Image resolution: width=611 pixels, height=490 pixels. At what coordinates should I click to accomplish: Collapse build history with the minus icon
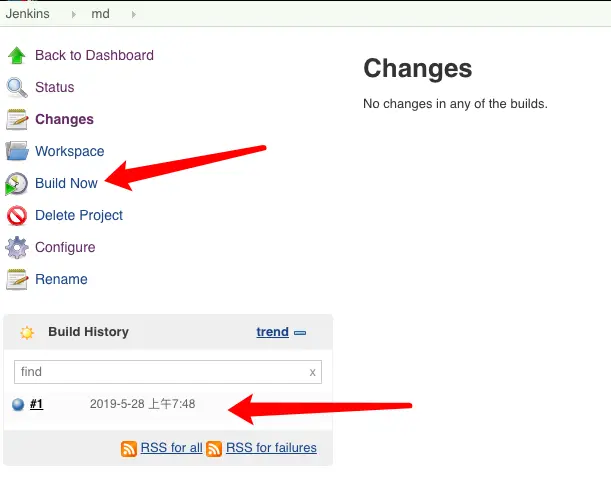click(300, 333)
